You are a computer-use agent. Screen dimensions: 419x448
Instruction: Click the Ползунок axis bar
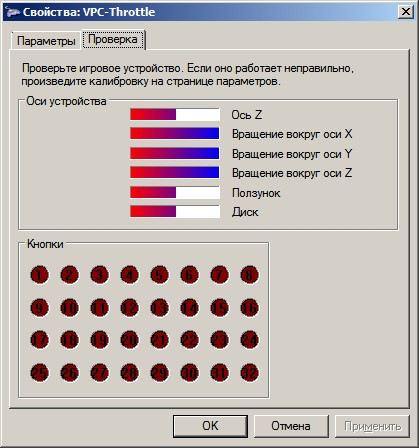click(175, 192)
